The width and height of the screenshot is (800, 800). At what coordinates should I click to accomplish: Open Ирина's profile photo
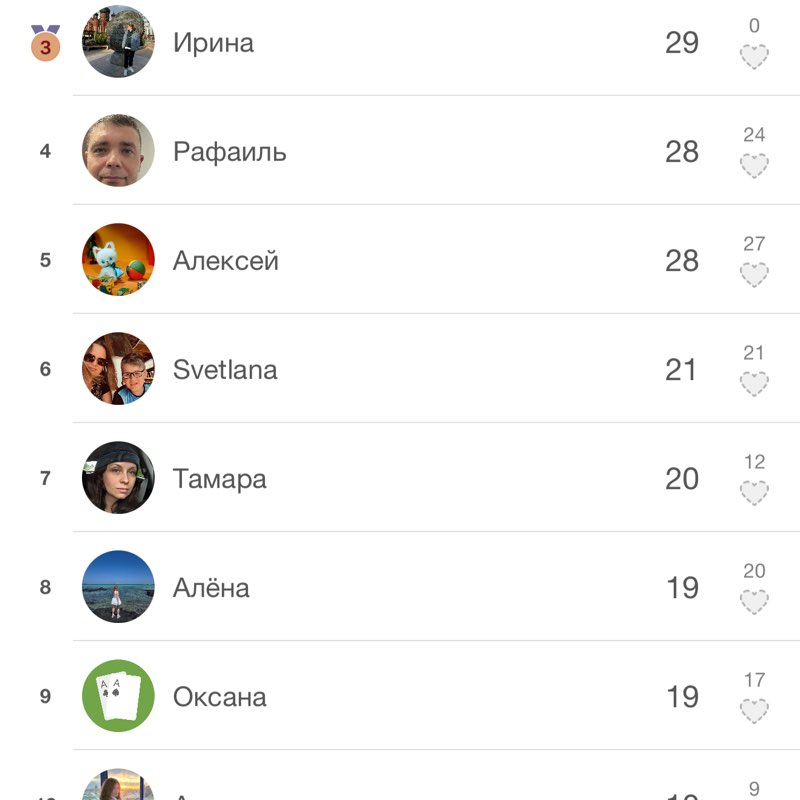click(x=118, y=41)
